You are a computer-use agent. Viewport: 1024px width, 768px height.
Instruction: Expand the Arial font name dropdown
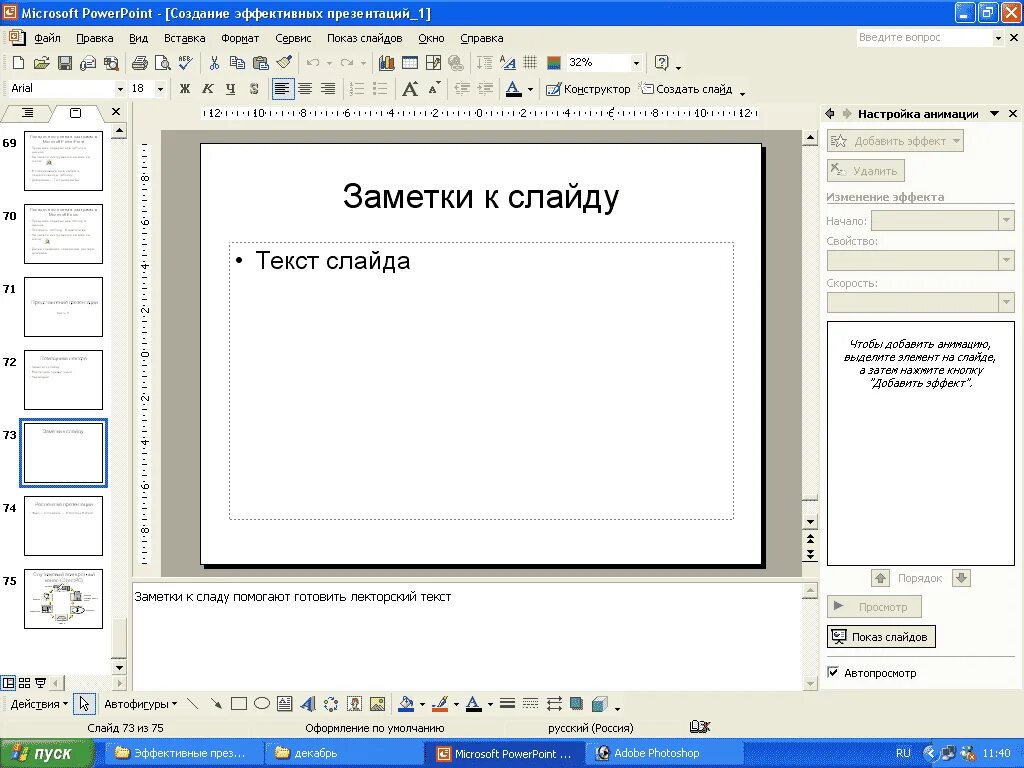pos(120,89)
